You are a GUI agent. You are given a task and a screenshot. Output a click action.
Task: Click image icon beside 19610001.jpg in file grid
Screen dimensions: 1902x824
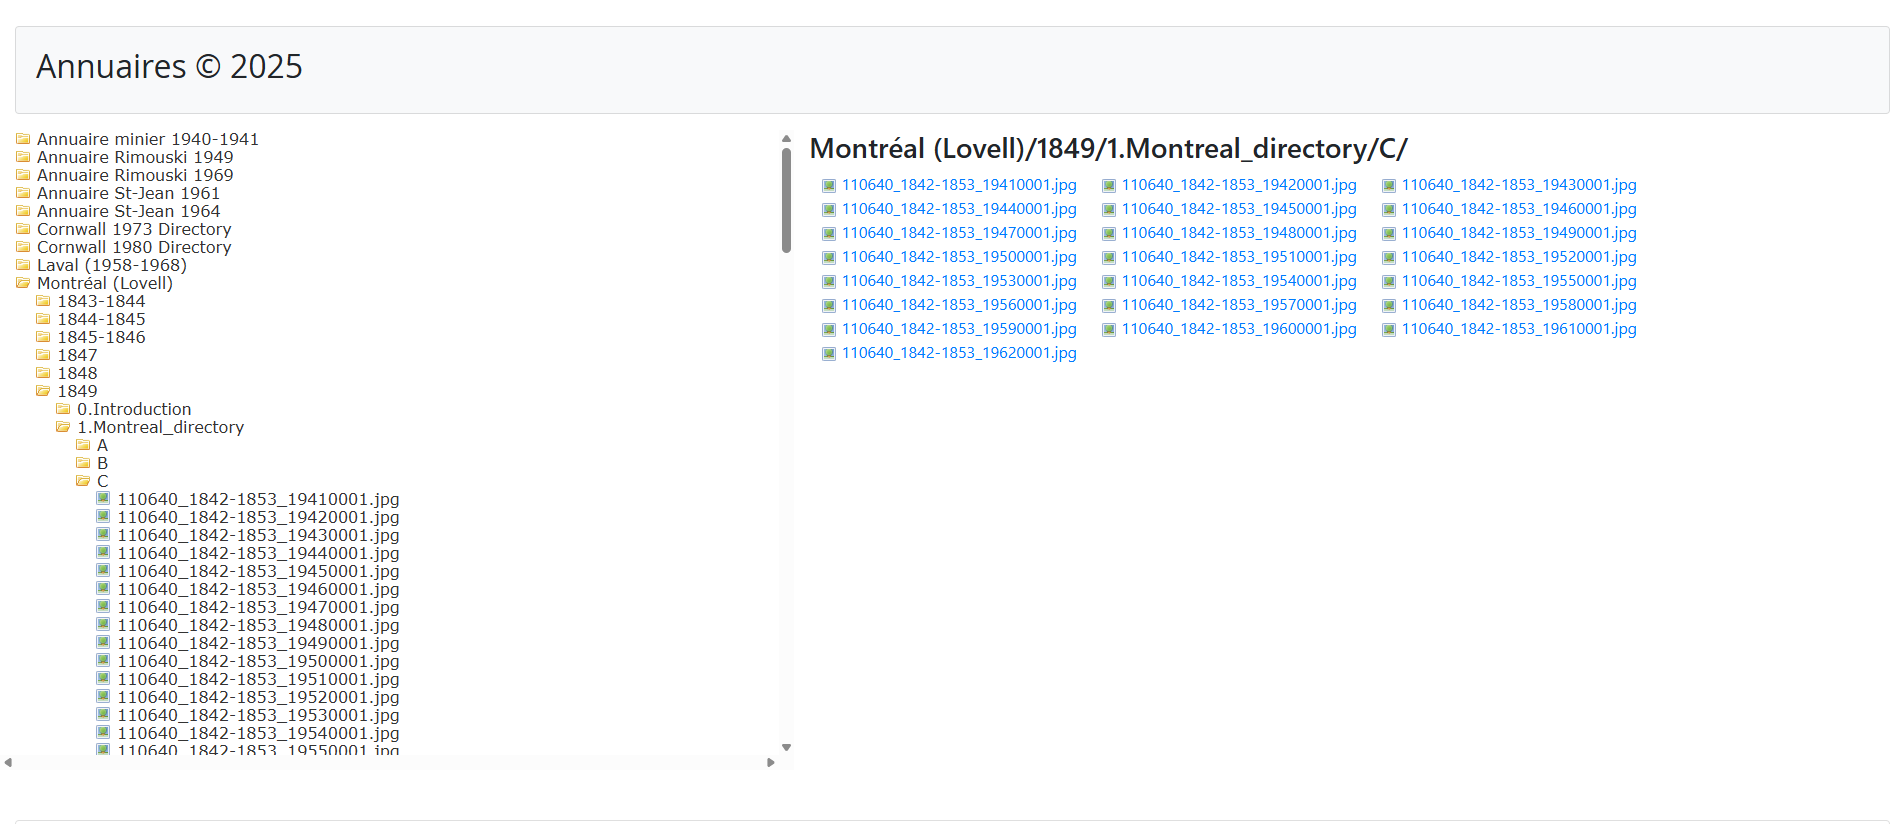(1388, 330)
